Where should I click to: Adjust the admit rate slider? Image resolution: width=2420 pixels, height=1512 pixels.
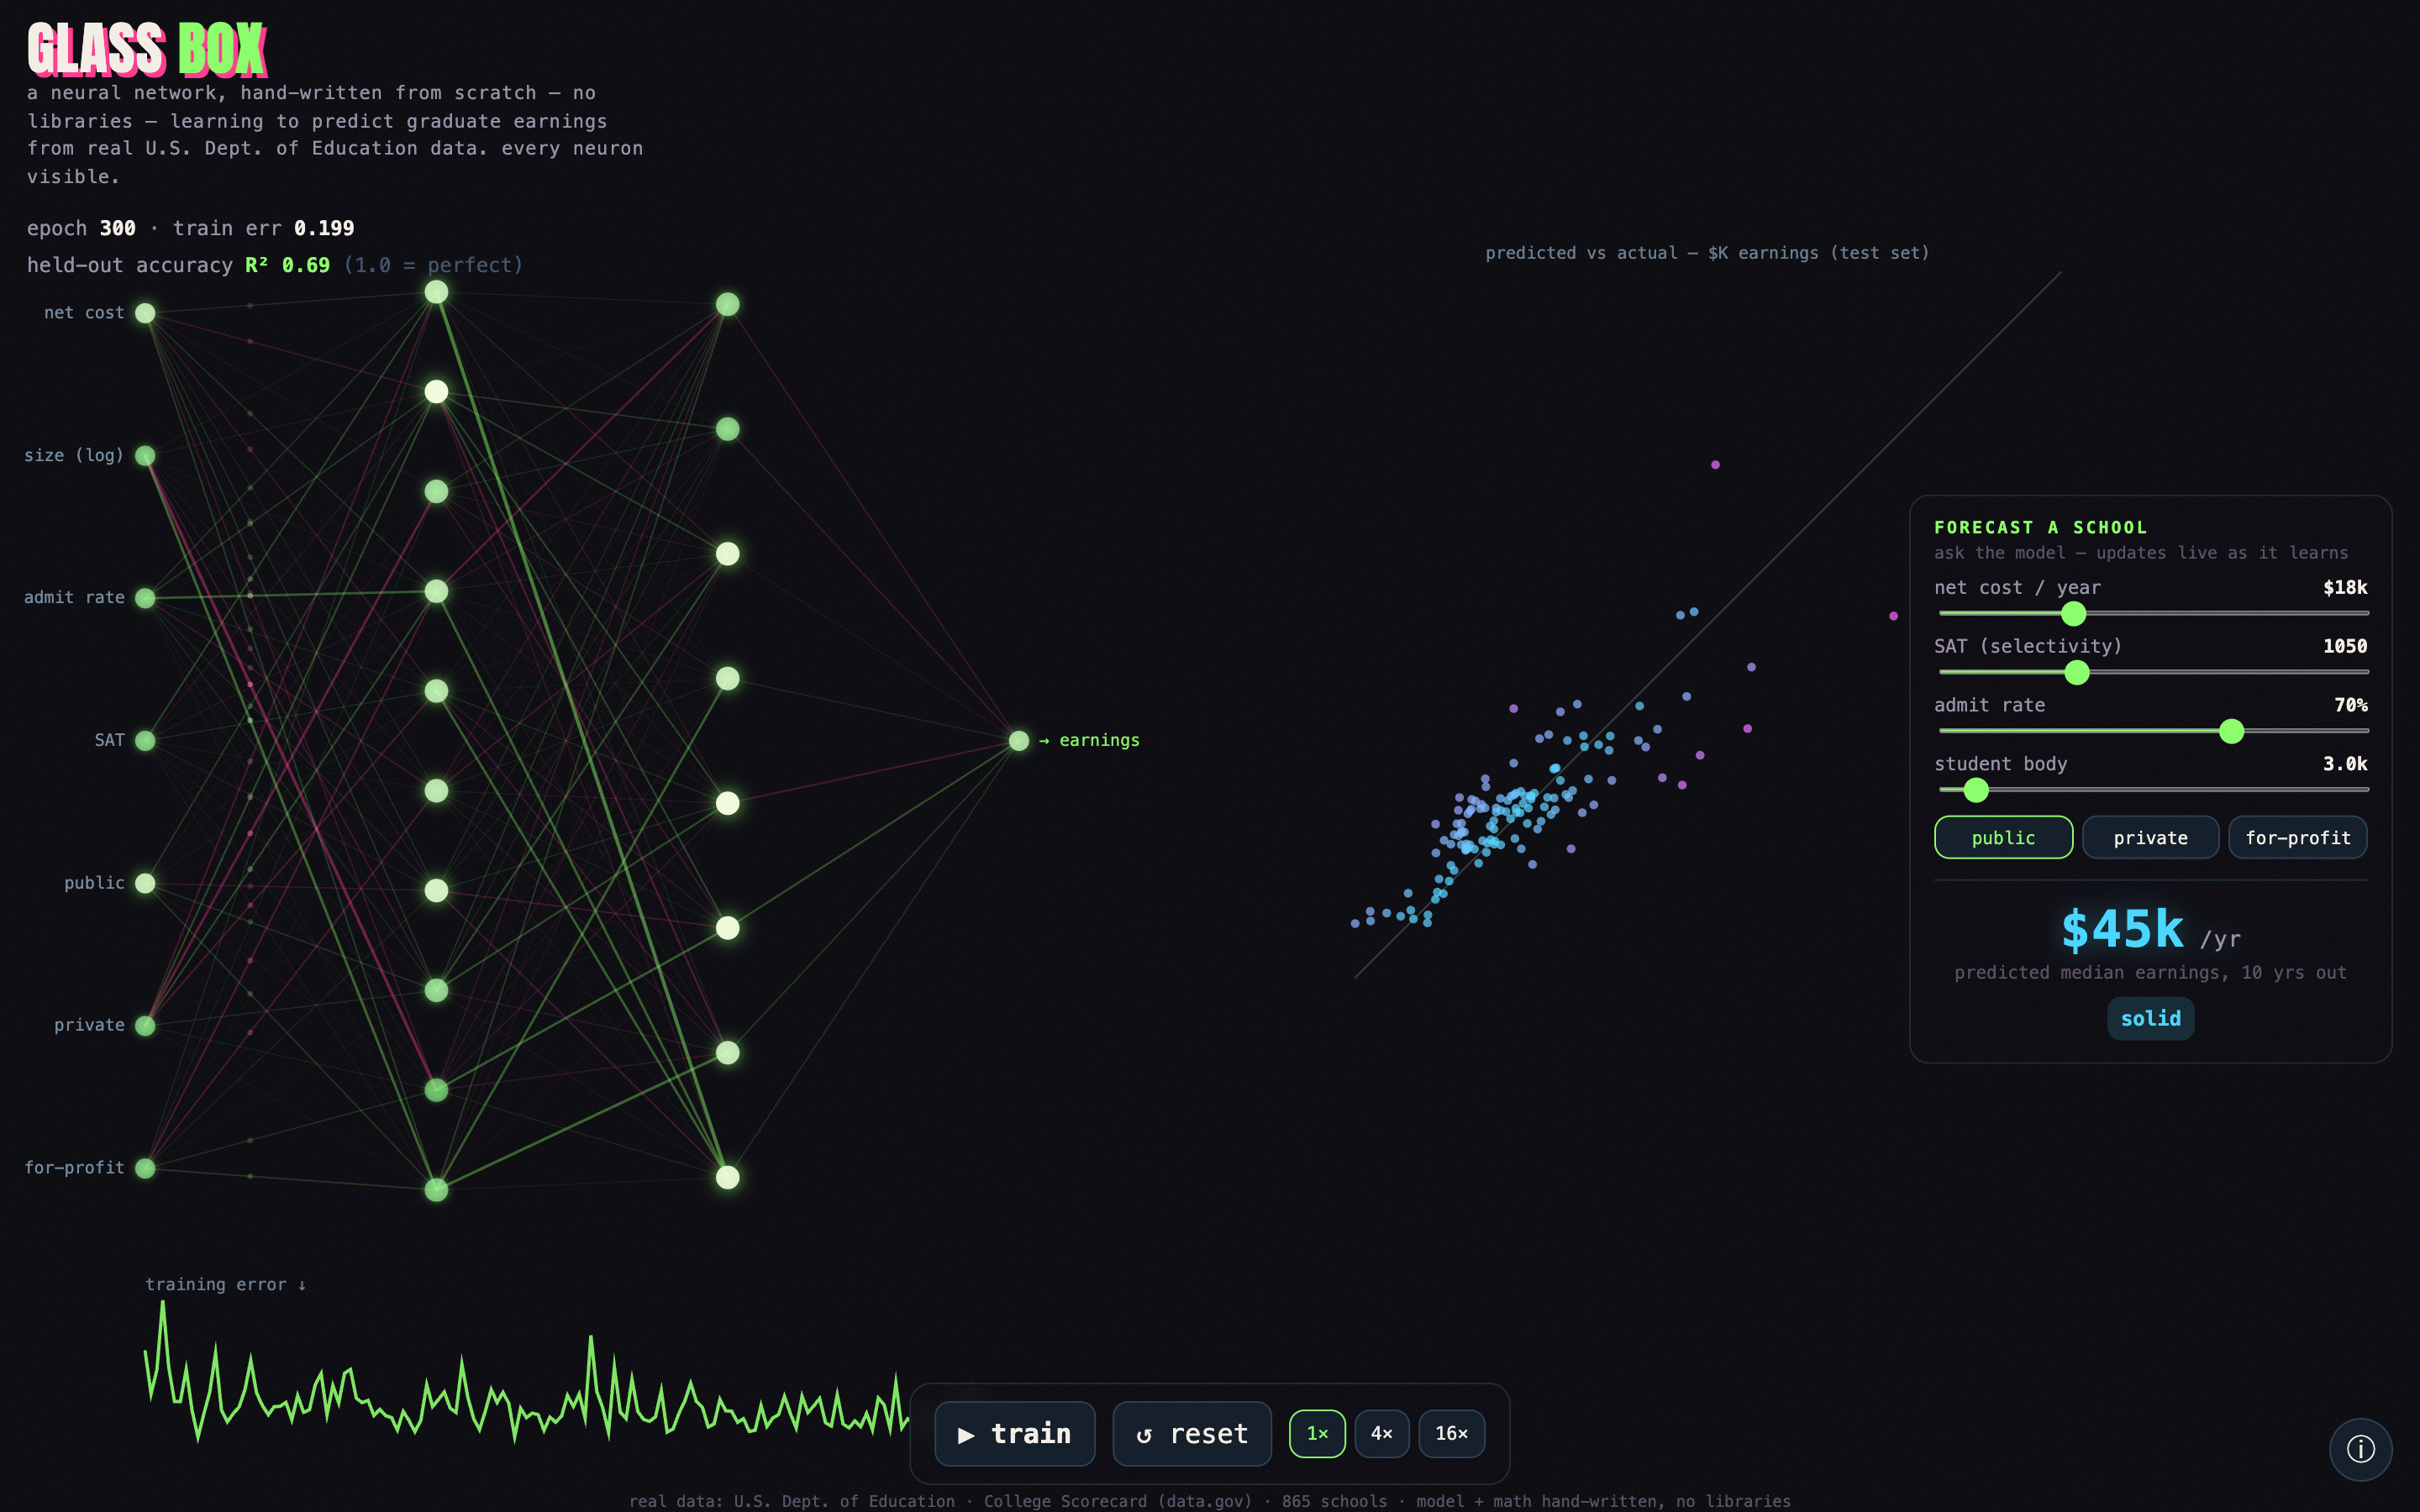coord(2153,731)
